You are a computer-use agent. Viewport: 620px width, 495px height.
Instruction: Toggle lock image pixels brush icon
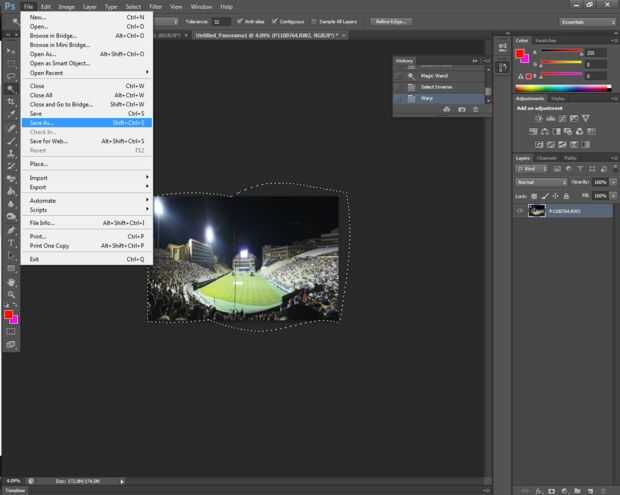pos(545,196)
